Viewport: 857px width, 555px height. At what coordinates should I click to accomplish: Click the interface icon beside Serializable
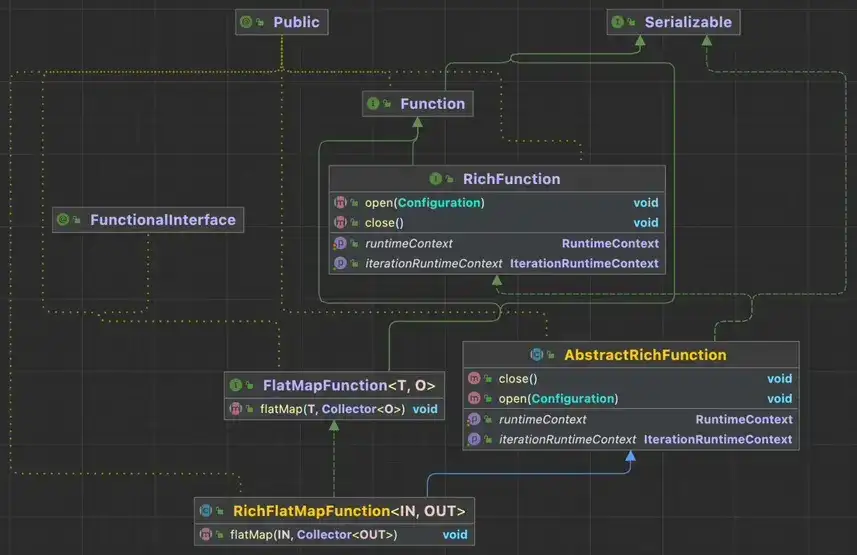tap(618, 22)
